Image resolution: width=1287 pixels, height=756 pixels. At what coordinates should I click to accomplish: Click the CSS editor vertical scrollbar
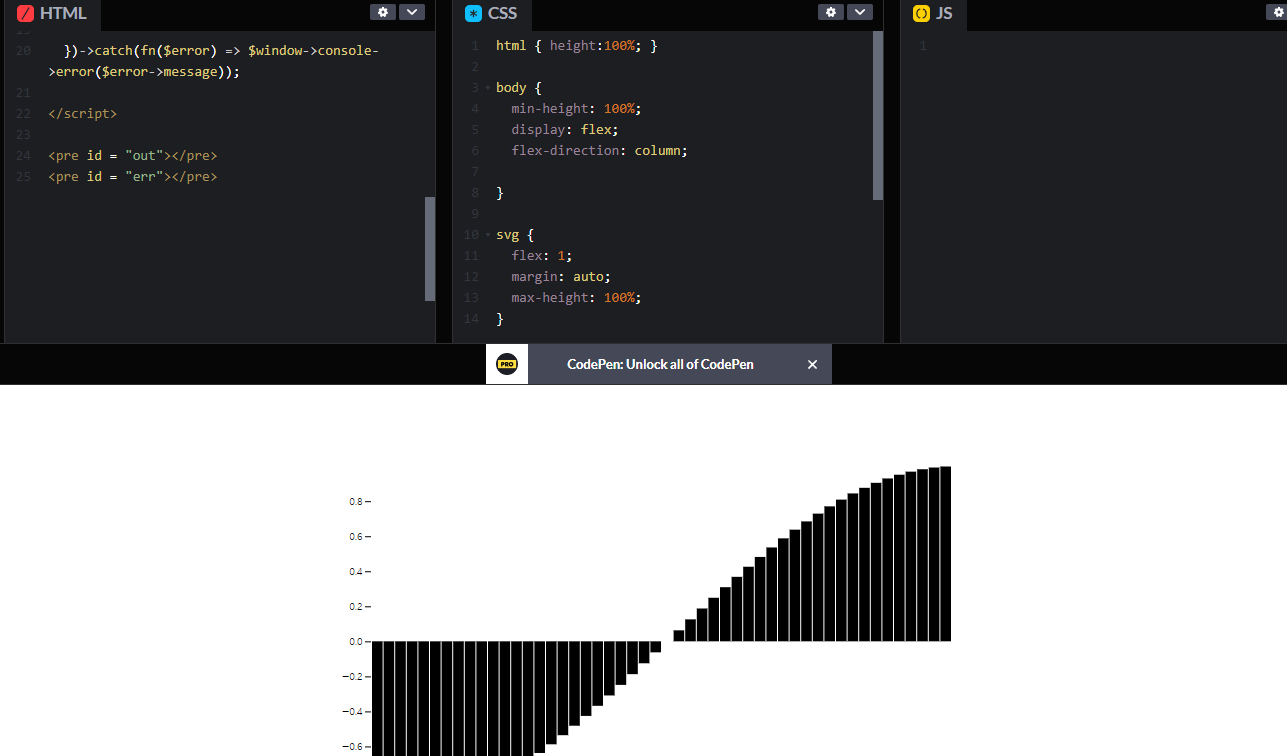click(x=878, y=115)
